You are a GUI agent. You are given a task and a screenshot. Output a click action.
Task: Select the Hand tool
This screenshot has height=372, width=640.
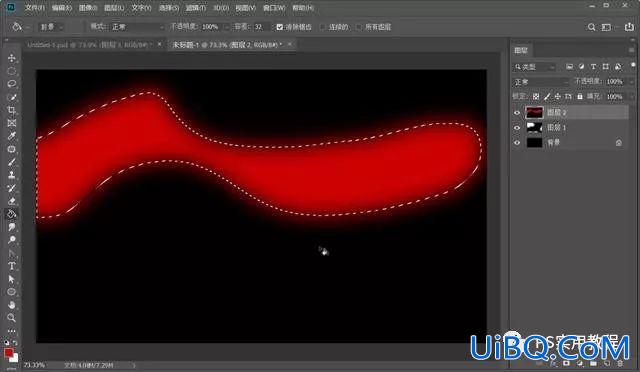[x=11, y=305]
